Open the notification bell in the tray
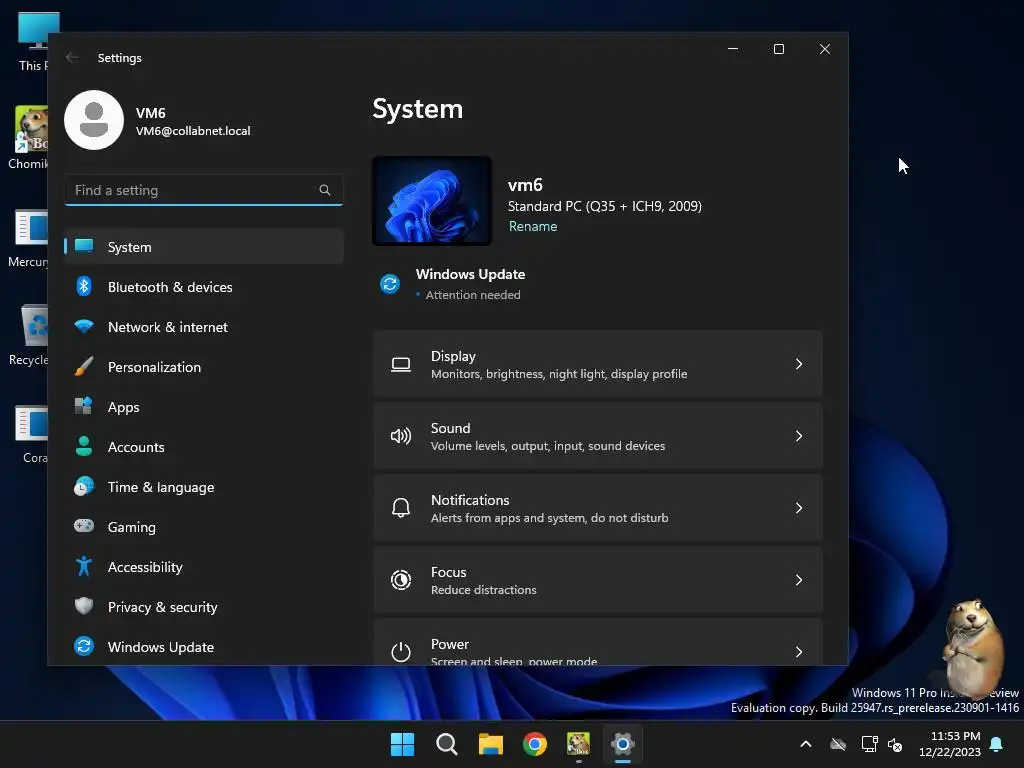1024x768 pixels. pos(997,744)
